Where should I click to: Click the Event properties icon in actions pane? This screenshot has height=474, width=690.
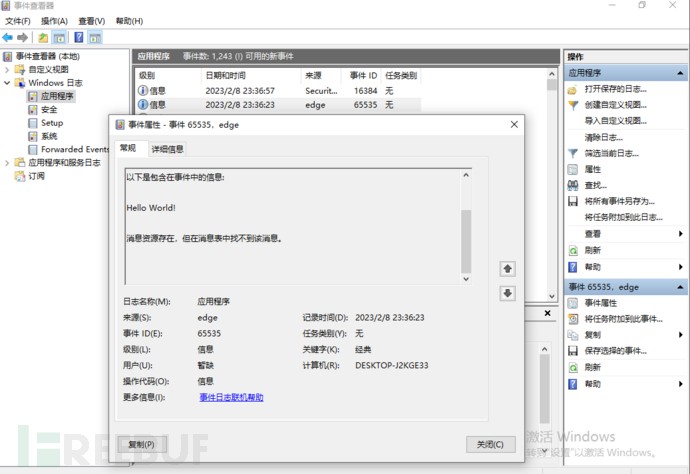[x=573, y=303]
